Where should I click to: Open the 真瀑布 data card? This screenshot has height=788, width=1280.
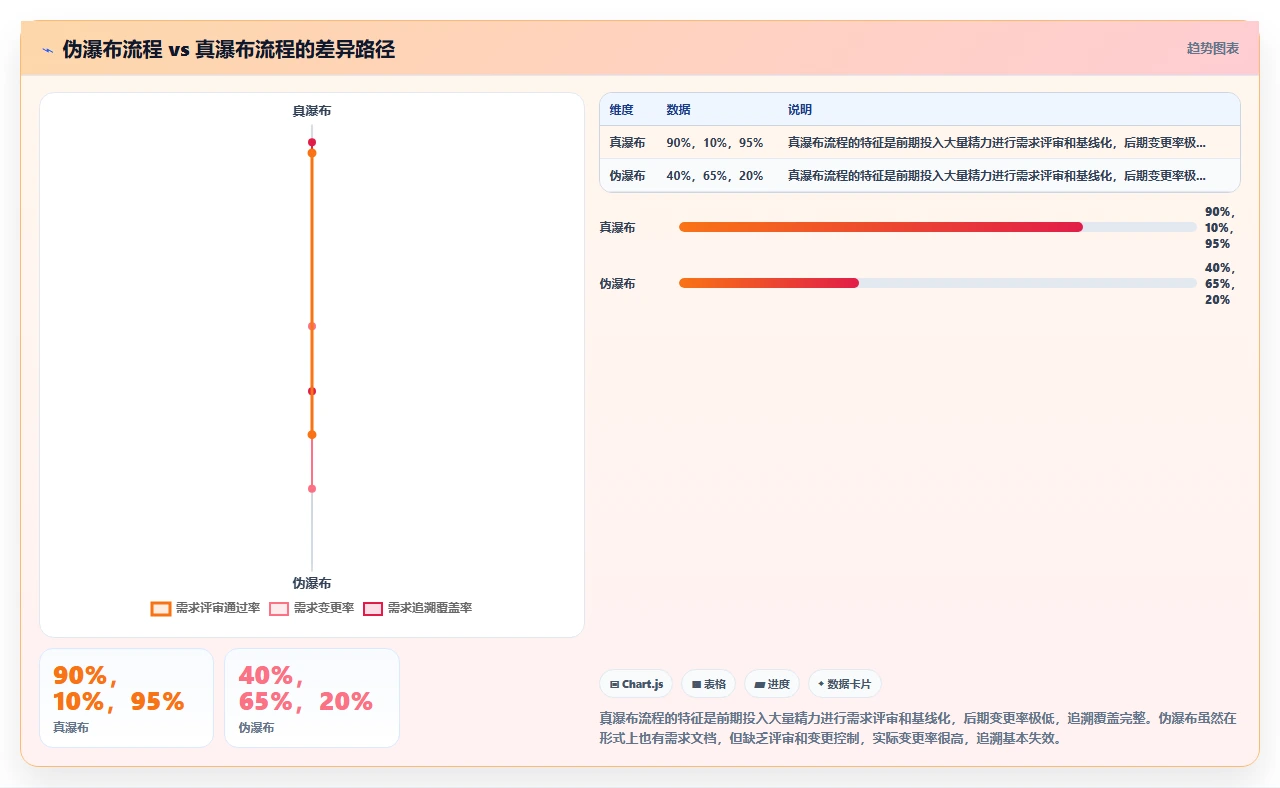pos(126,698)
